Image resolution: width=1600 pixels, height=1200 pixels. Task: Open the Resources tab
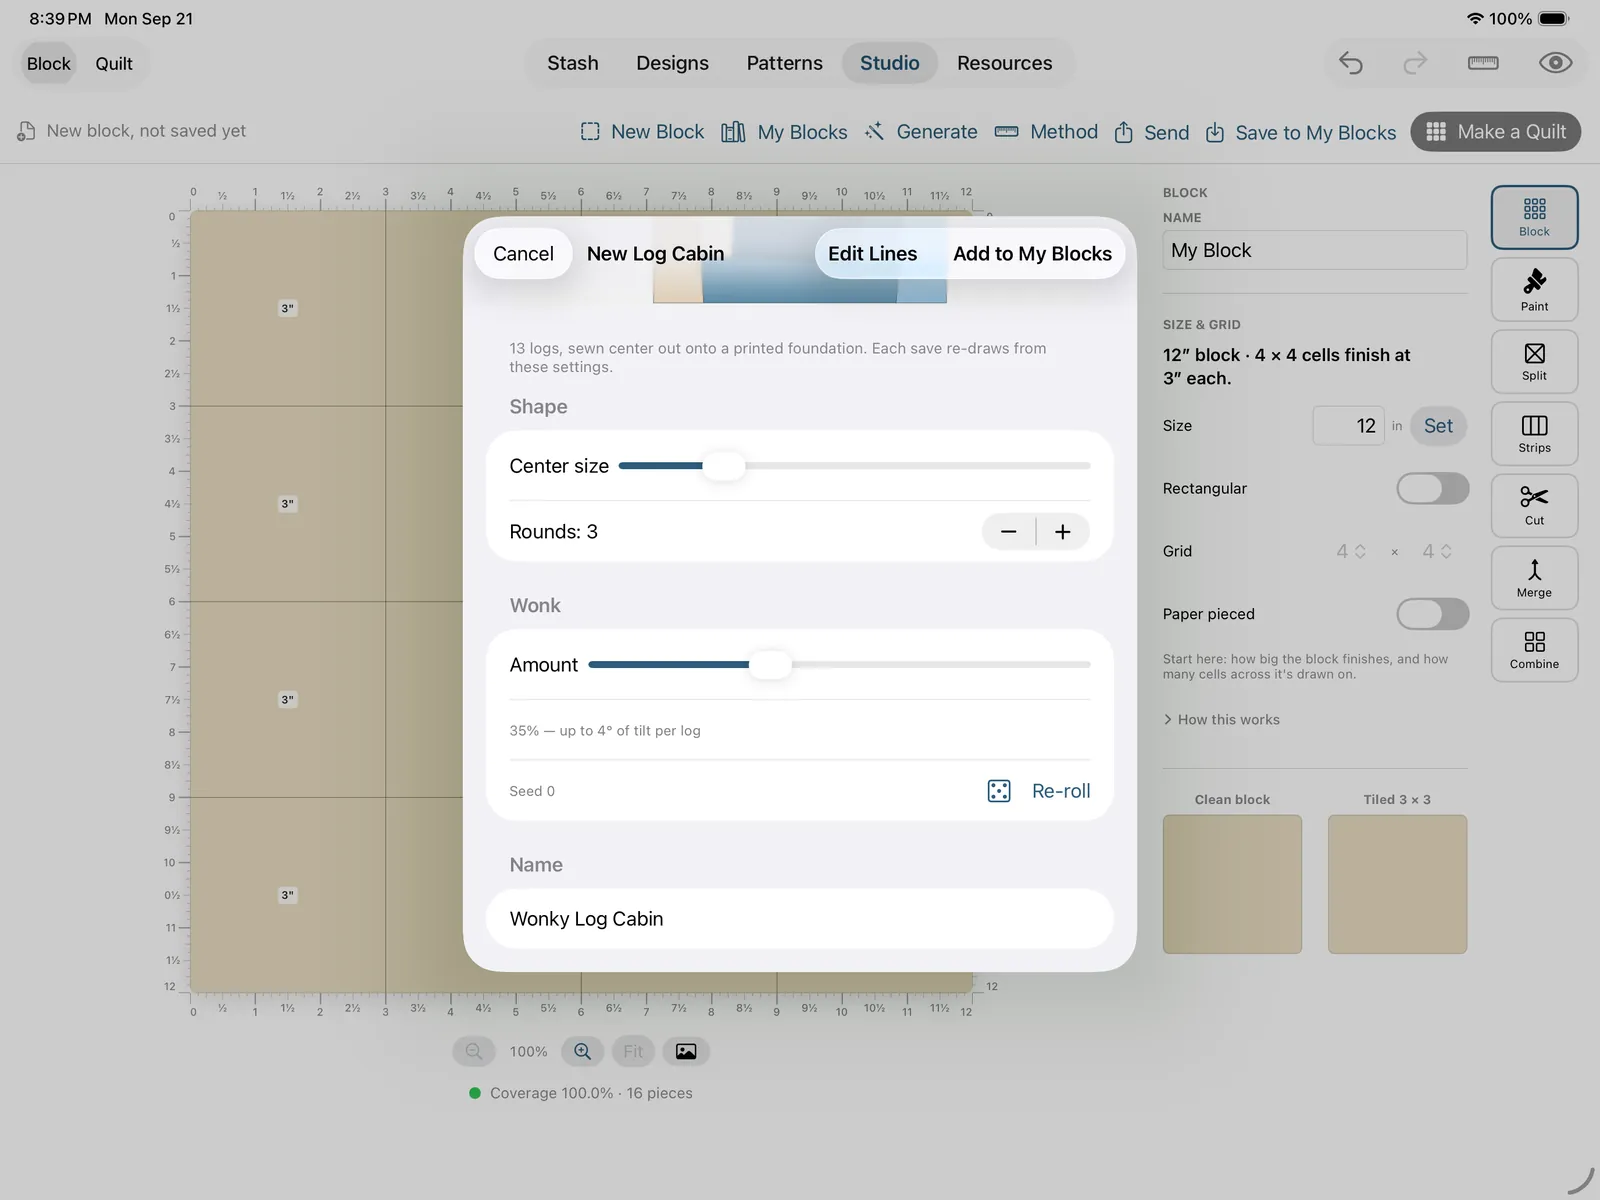point(1005,63)
